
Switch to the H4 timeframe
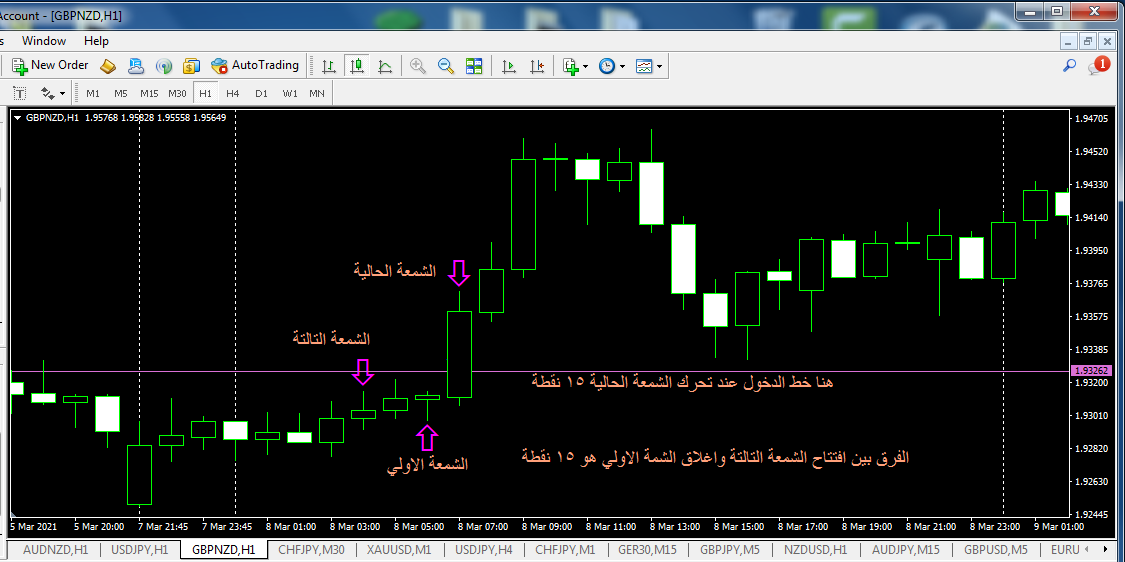(233, 93)
